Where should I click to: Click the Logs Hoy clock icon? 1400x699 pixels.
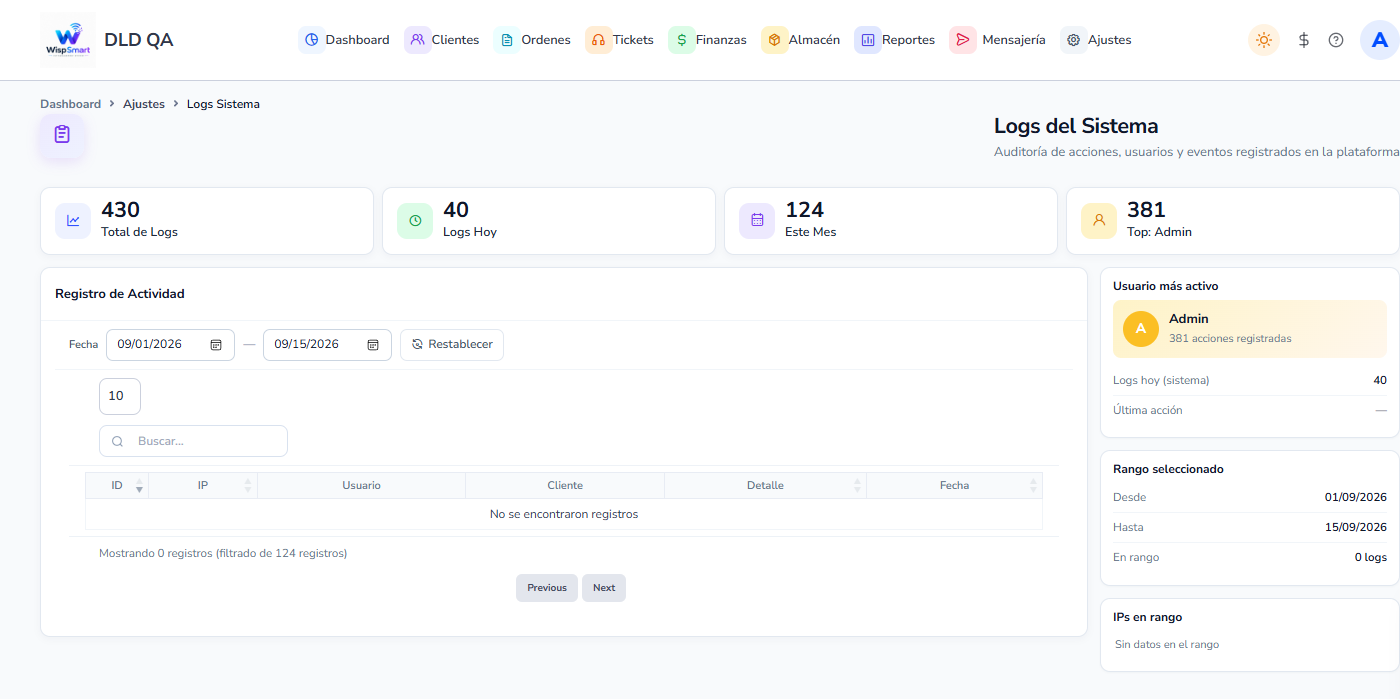415,221
